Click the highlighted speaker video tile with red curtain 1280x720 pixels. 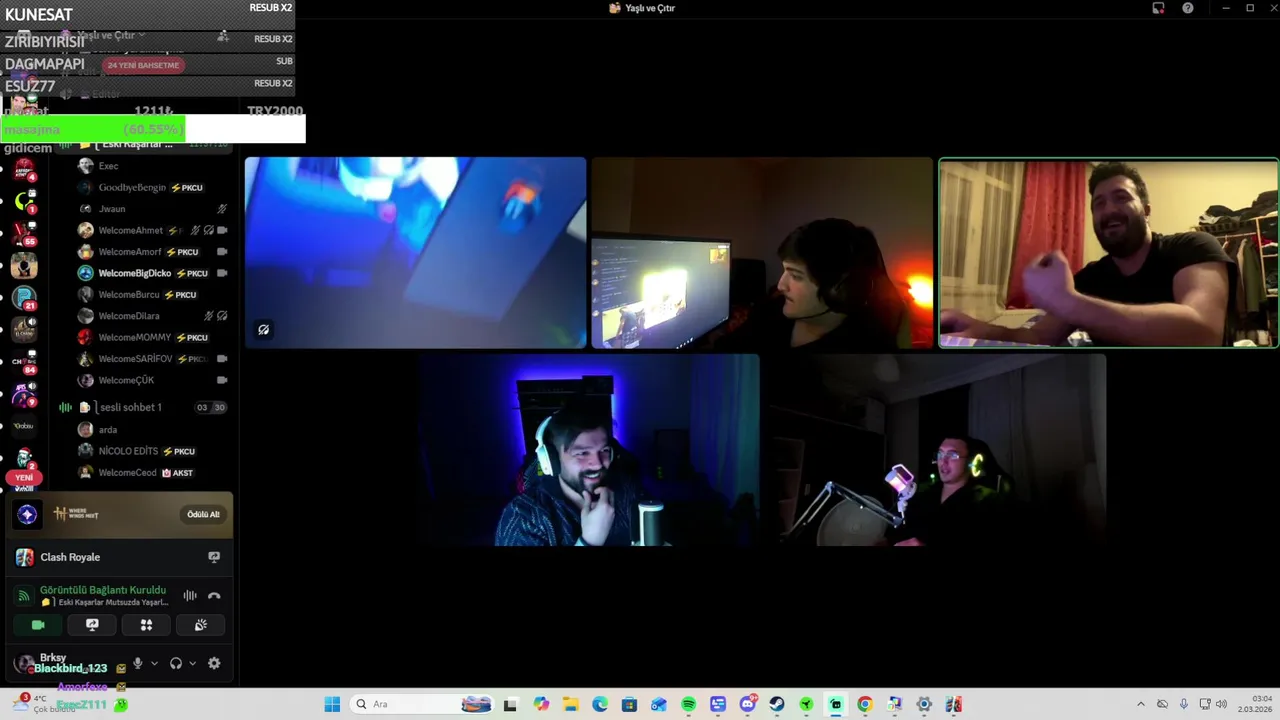pos(1108,253)
